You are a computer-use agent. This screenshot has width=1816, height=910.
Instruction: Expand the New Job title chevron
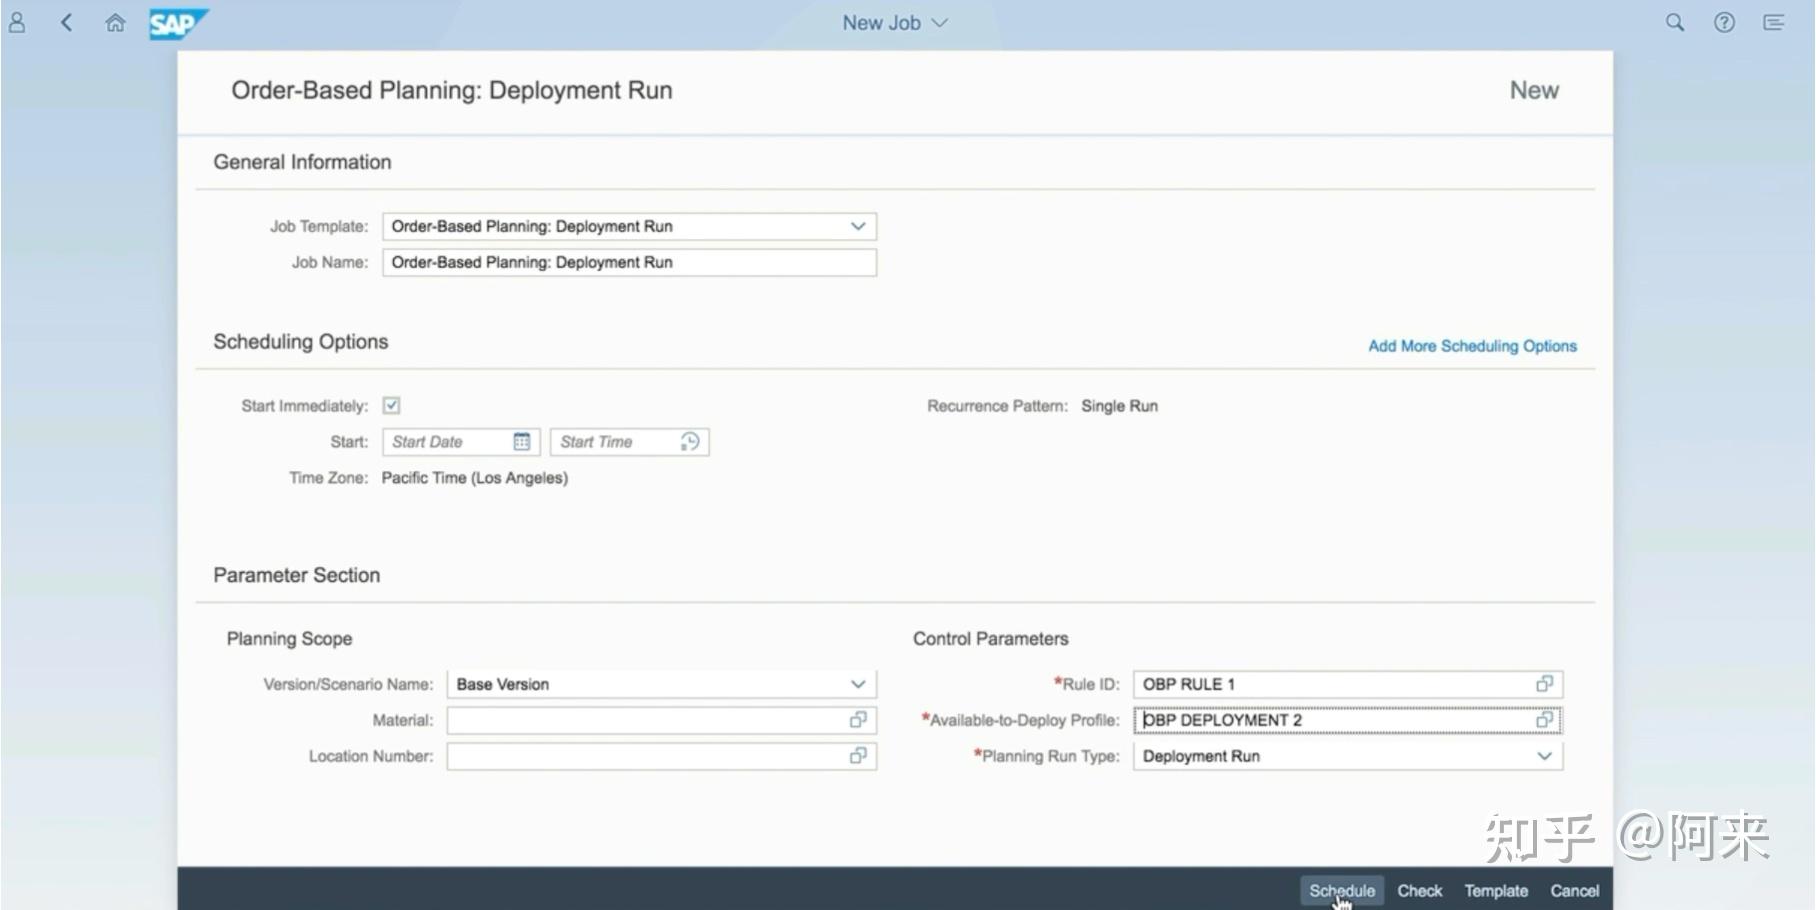tap(938, 22)
